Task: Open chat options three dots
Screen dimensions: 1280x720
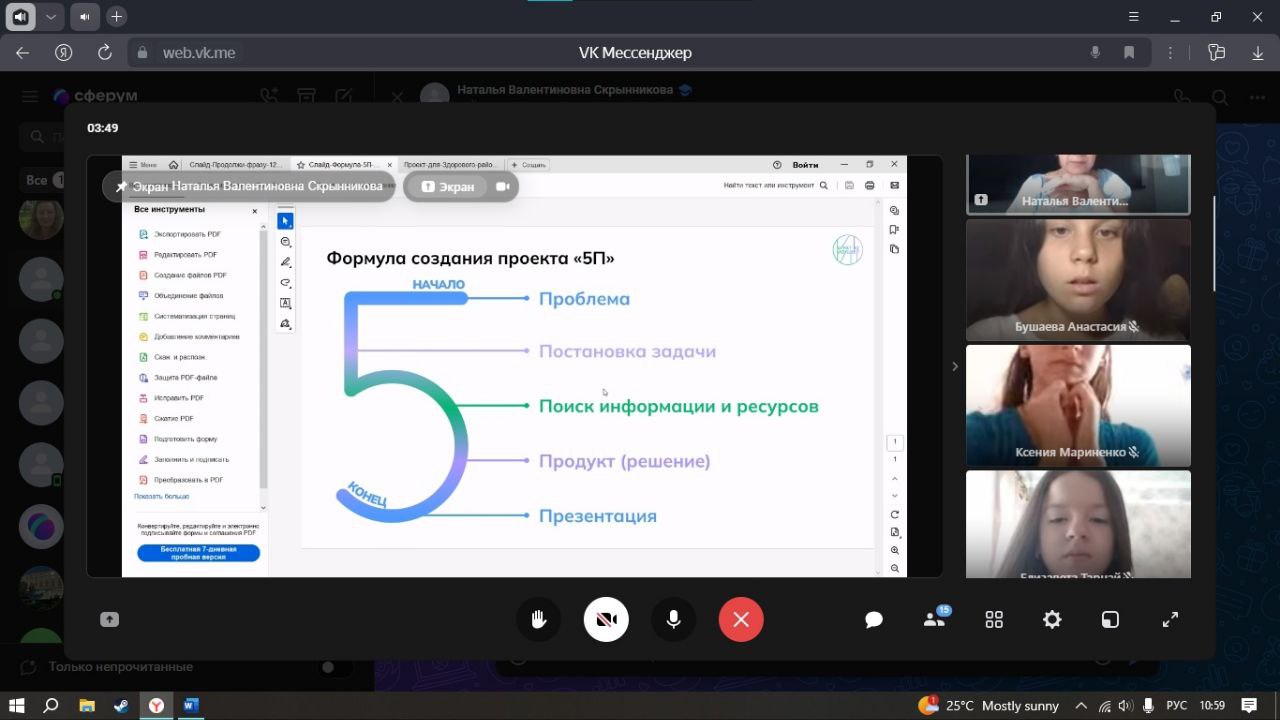Action: pyautogui.click(x=1258, y=97)
